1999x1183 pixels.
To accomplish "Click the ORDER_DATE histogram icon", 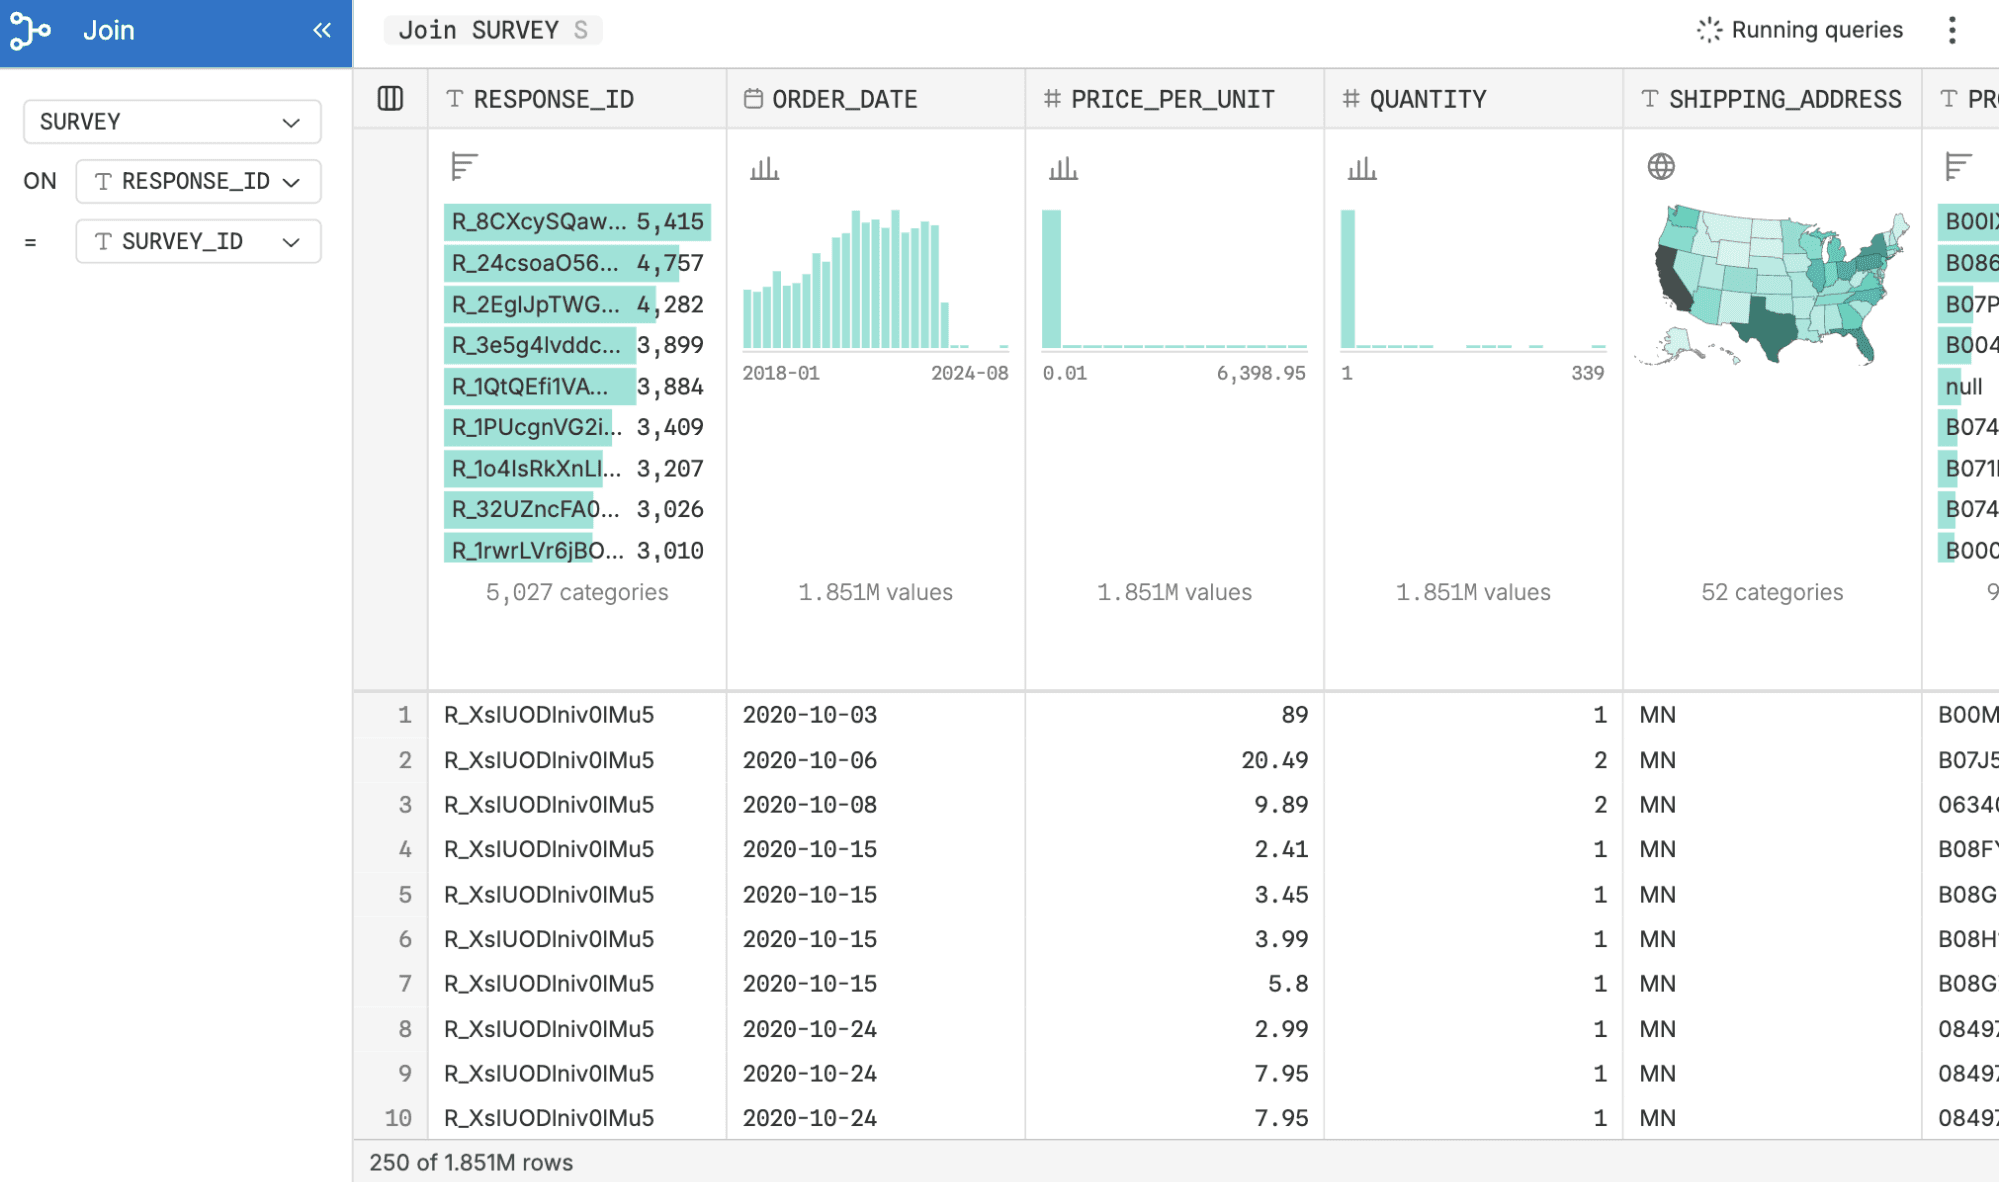I will (764, 168).
